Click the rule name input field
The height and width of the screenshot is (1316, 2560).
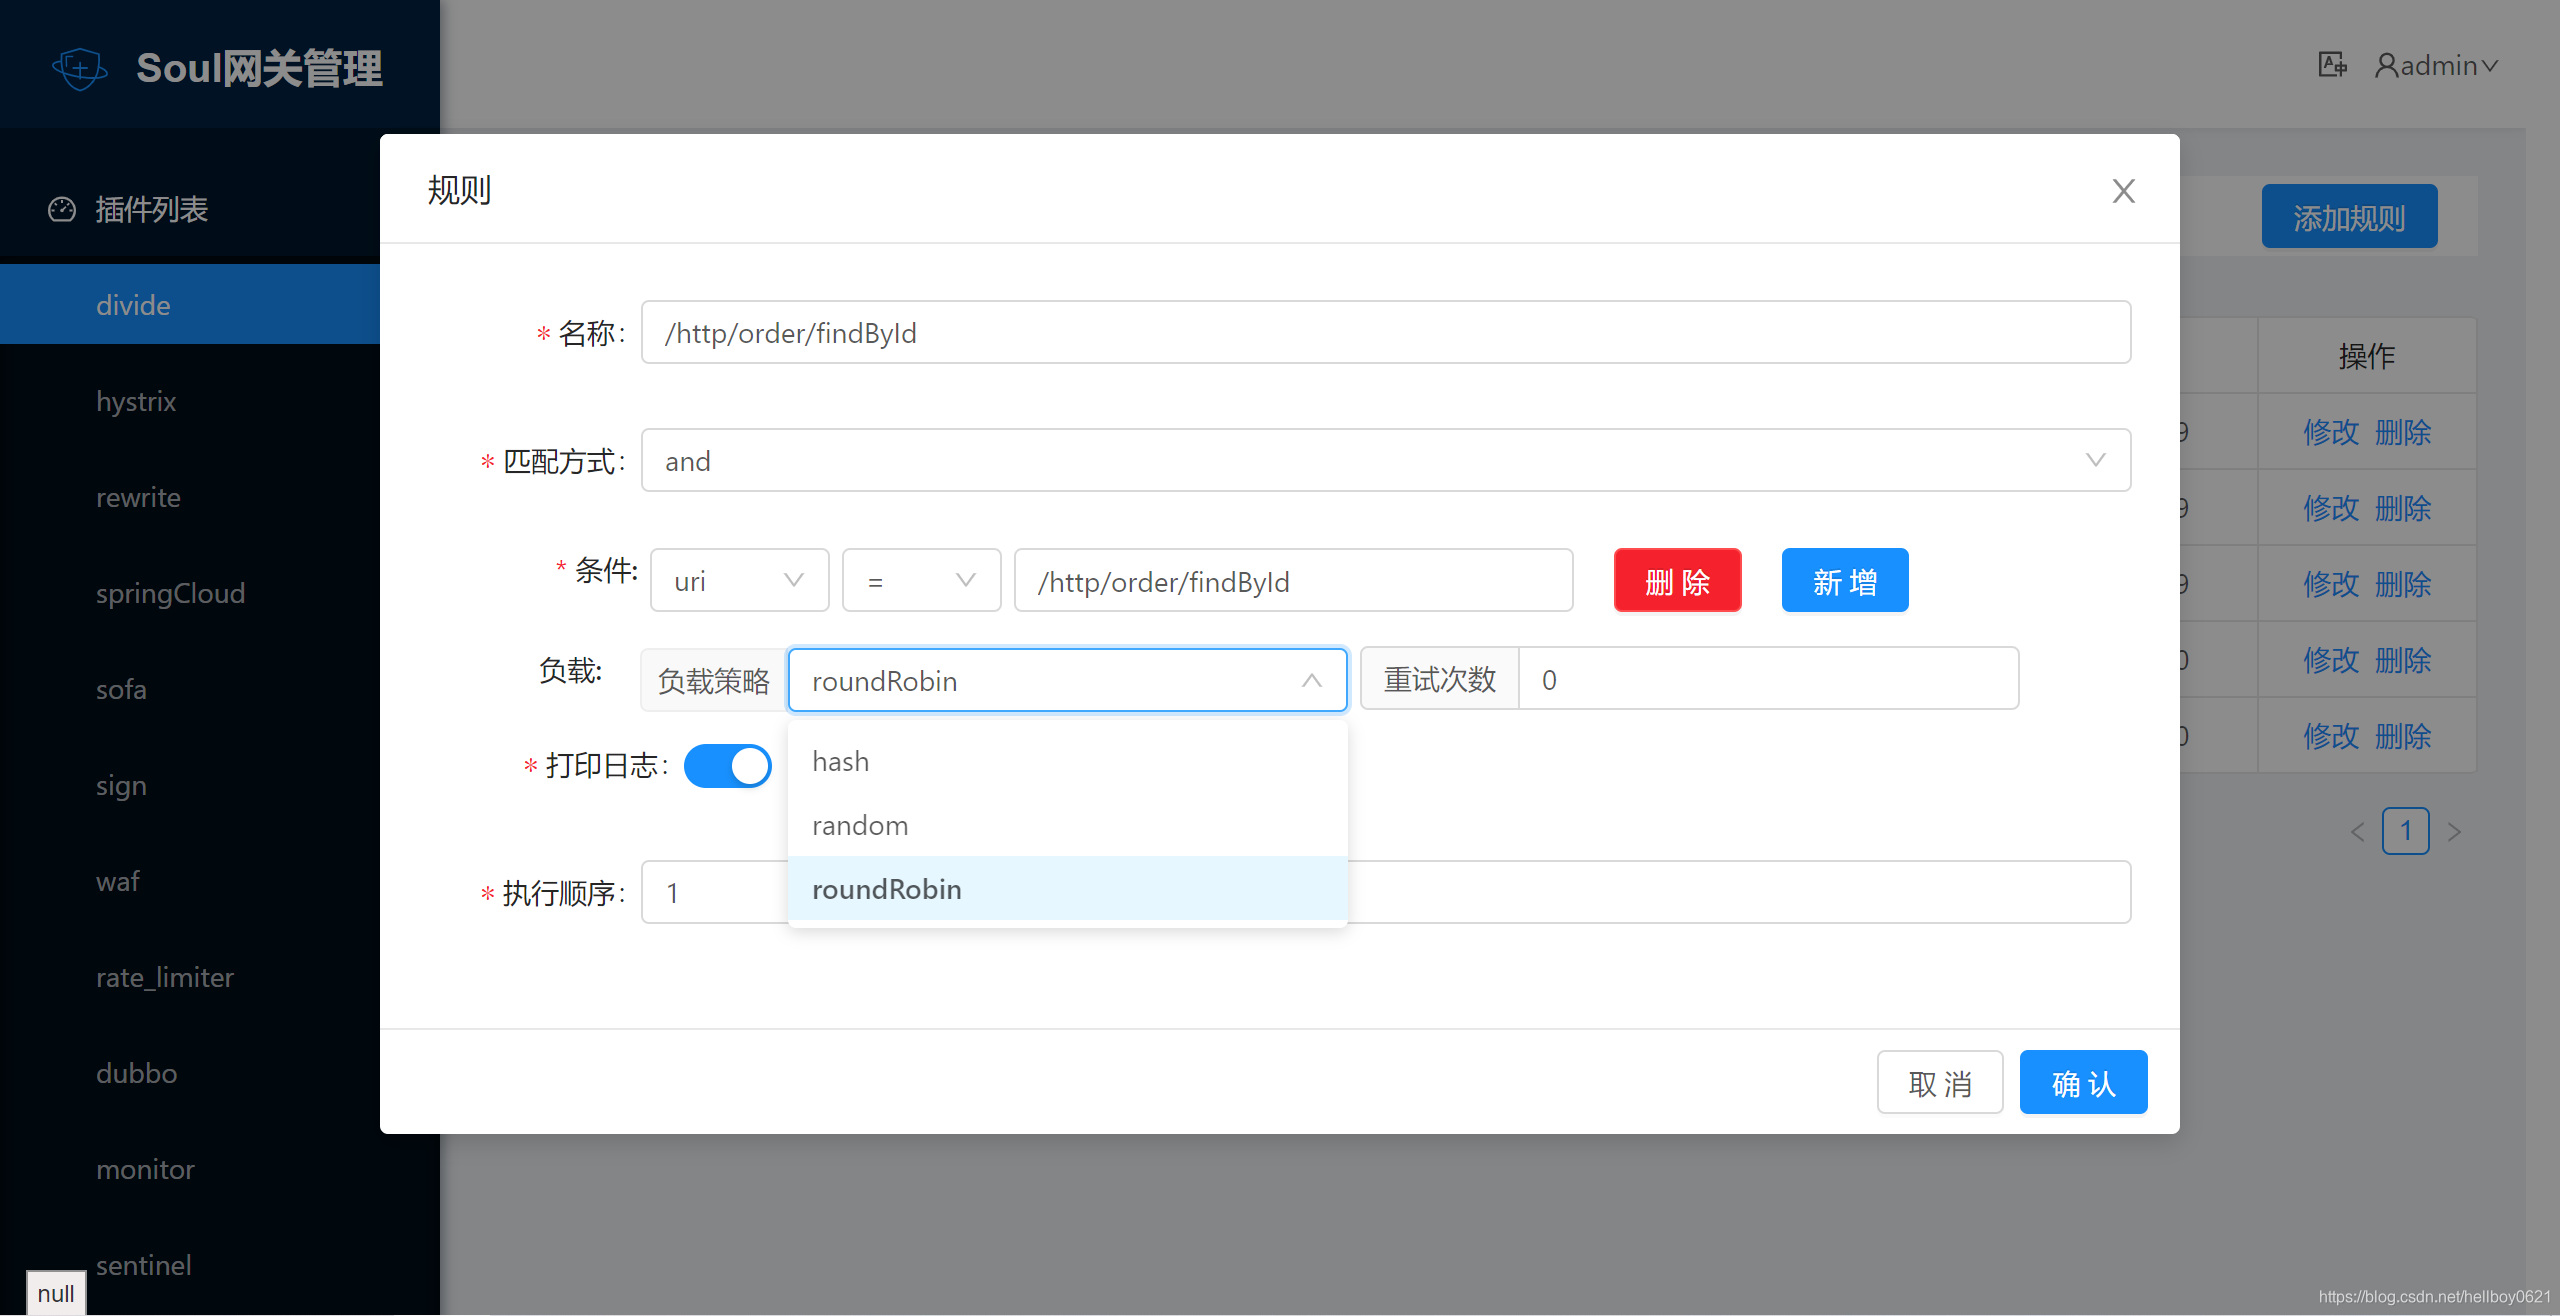pyautogui.click(x=1385, y=333)
